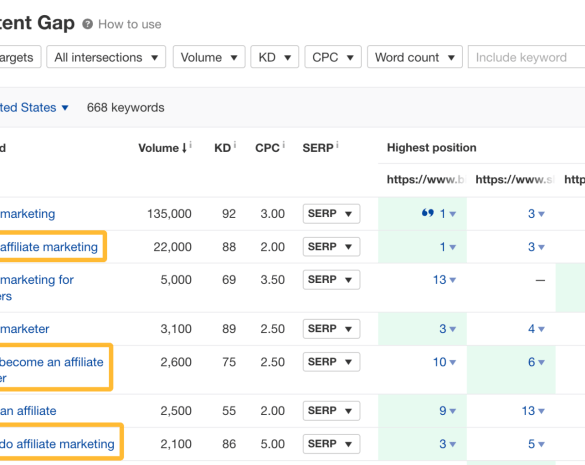Open the Word count filter dropdown

pyautogui.click(x=415, y=57)
